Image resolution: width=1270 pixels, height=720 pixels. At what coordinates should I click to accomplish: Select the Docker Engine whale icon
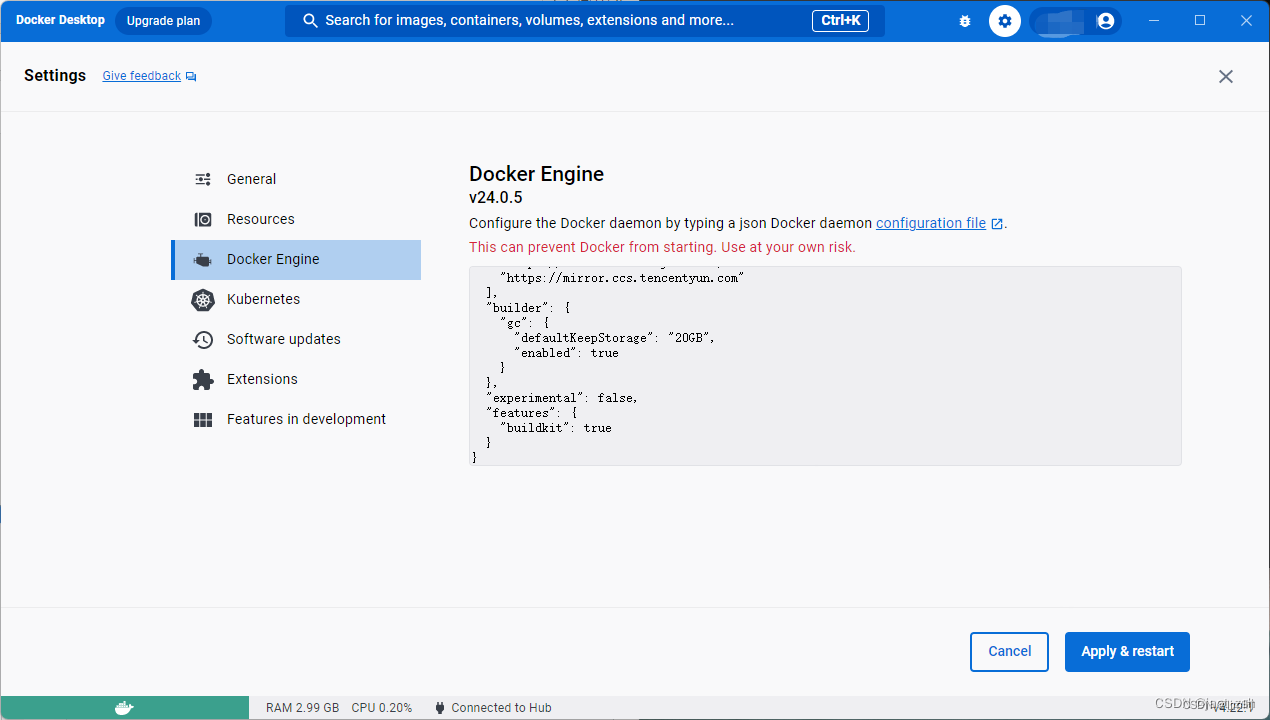coord(203,259)
